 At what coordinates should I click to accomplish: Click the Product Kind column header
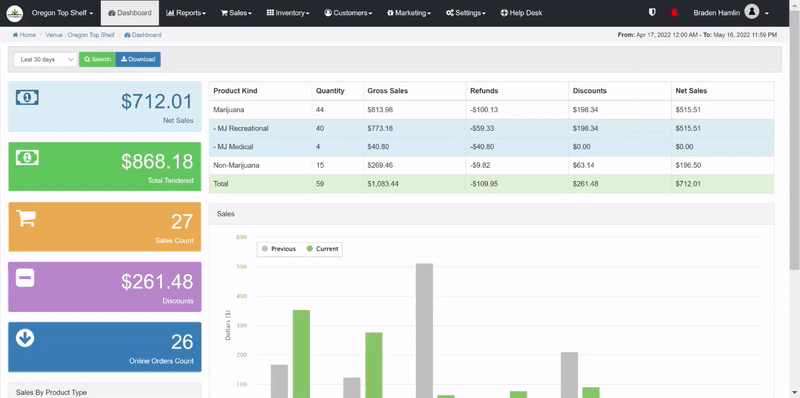click(x=235, y=91)
